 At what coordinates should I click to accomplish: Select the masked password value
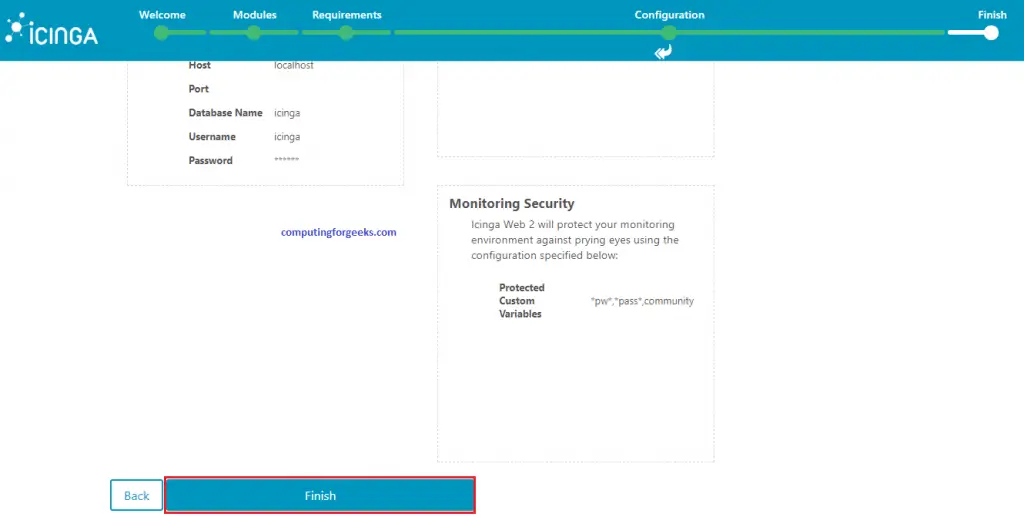[287, 159]
